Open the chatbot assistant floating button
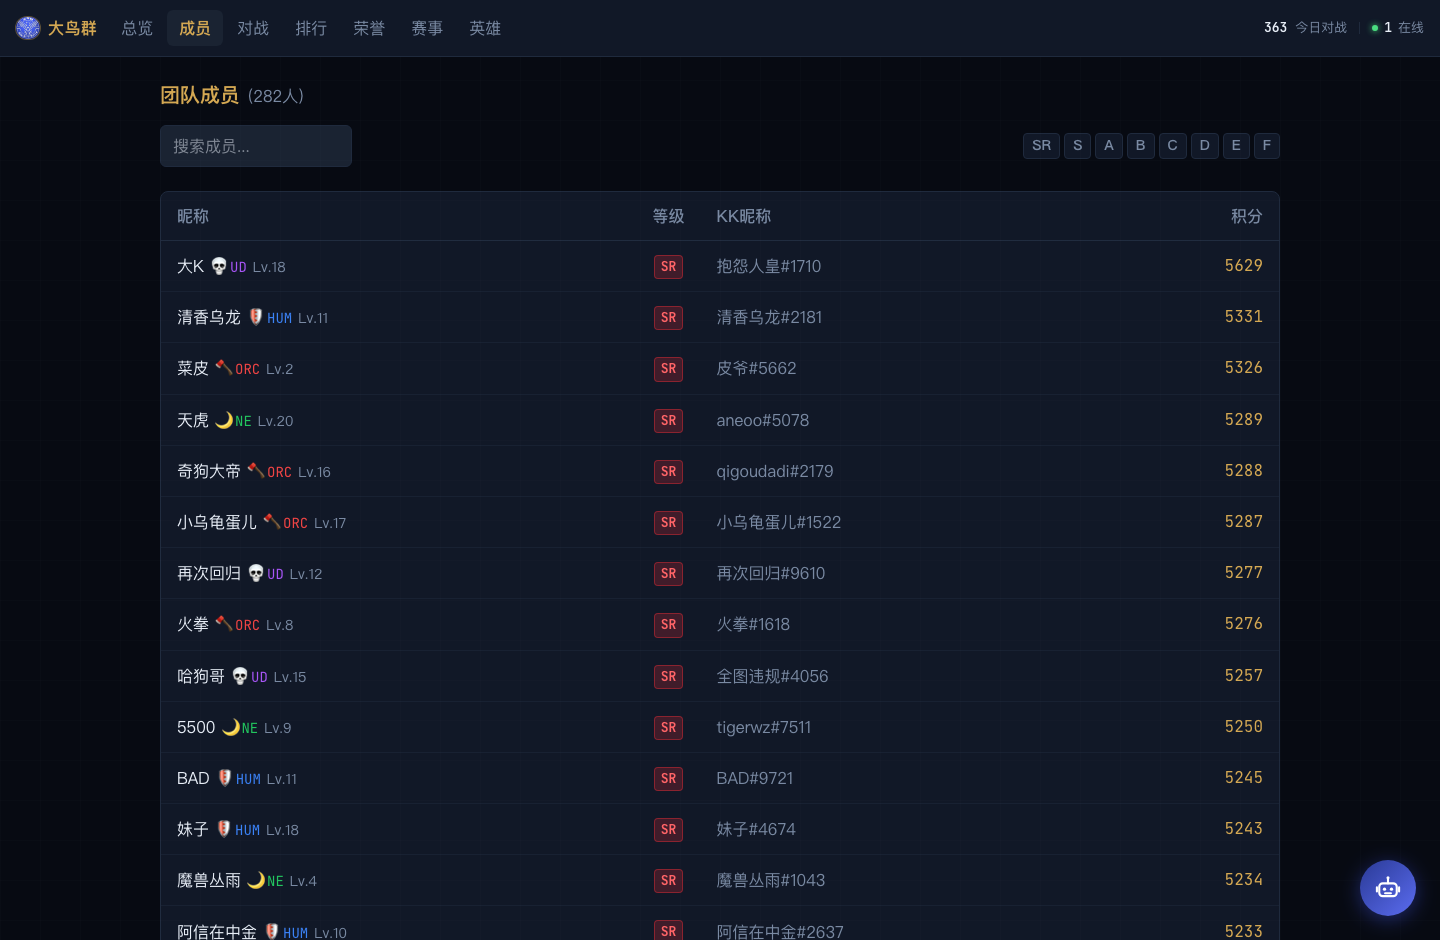 coord(1387,888)
